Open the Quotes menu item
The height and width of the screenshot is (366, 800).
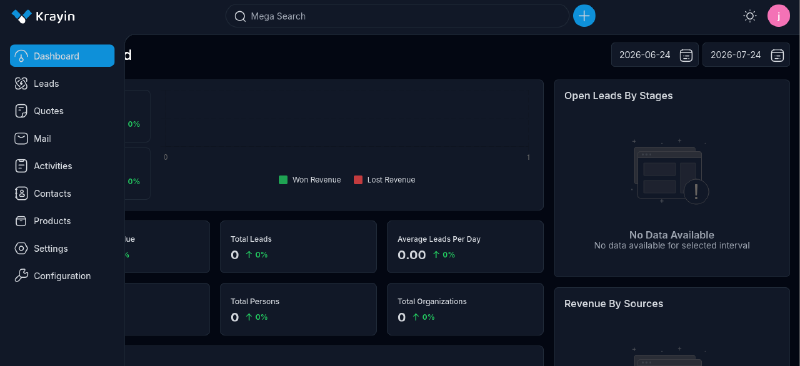[x=62, y=111]
